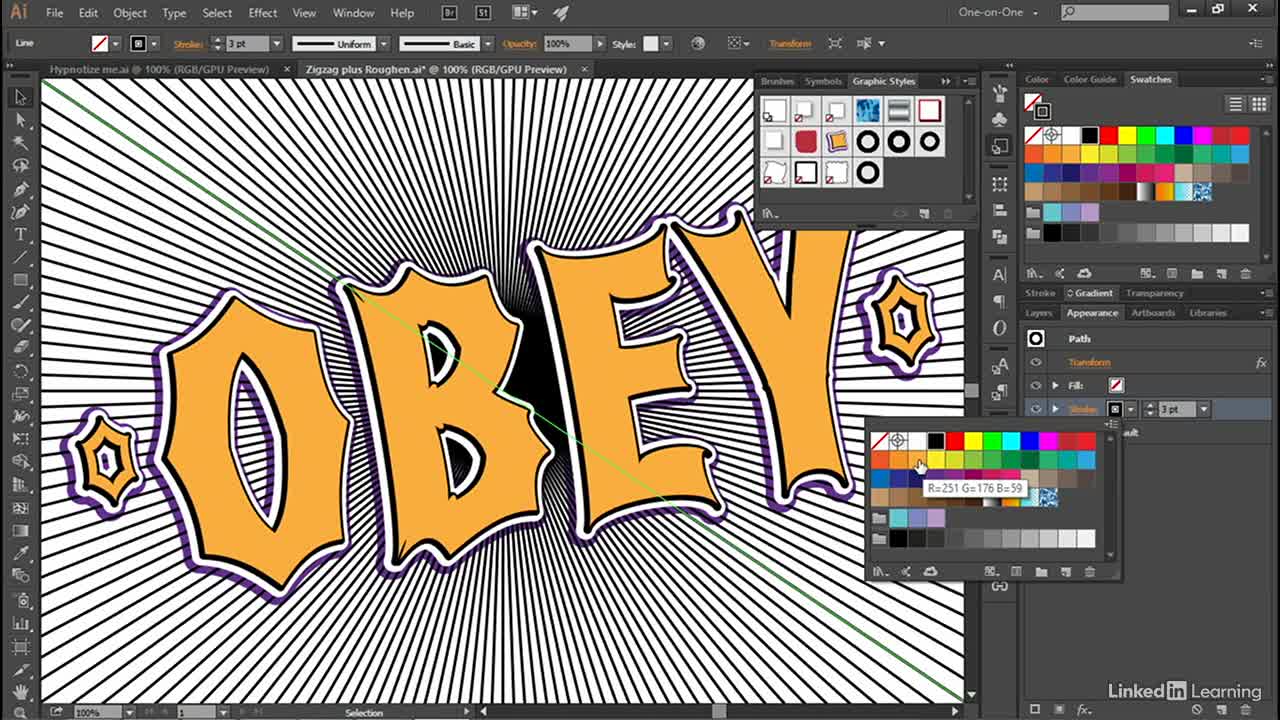Viewport: 1280px width, 720px height.
Task: Toggle visibility of Fill attribute
Action: tap(1036, 386)
